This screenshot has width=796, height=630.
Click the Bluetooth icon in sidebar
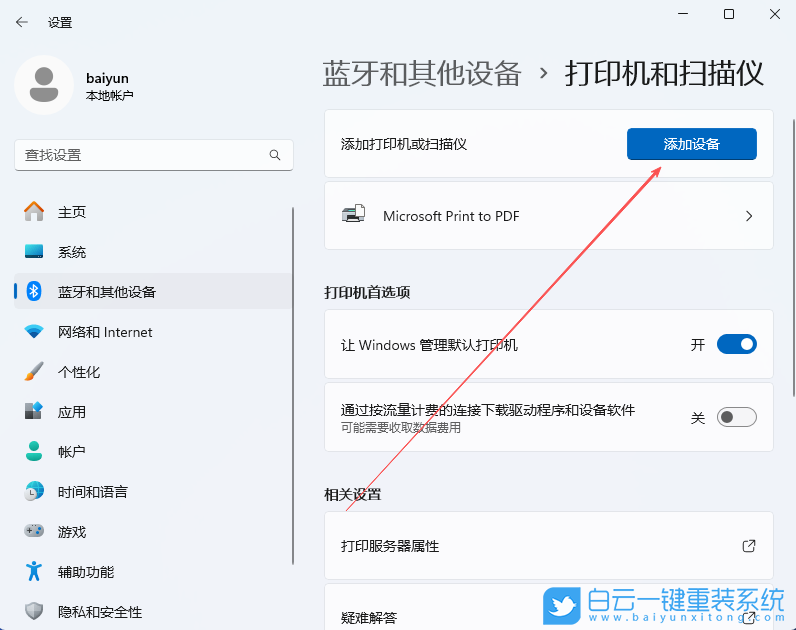pyautogui.click(x=34, y=291)
